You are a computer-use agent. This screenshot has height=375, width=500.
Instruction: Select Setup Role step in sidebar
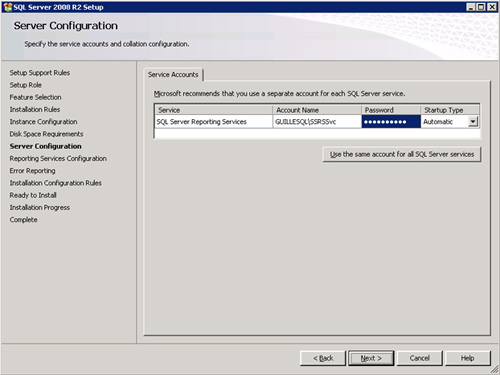26,85
